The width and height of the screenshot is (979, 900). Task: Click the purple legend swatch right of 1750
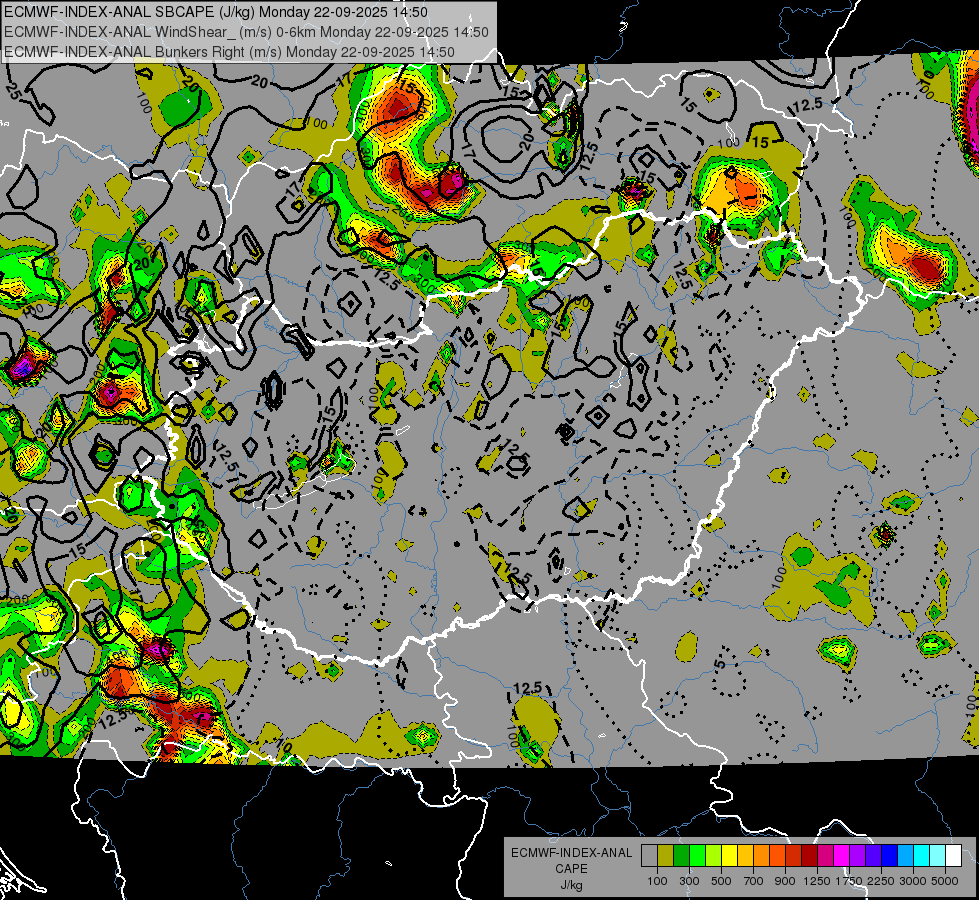pos(857,855)
